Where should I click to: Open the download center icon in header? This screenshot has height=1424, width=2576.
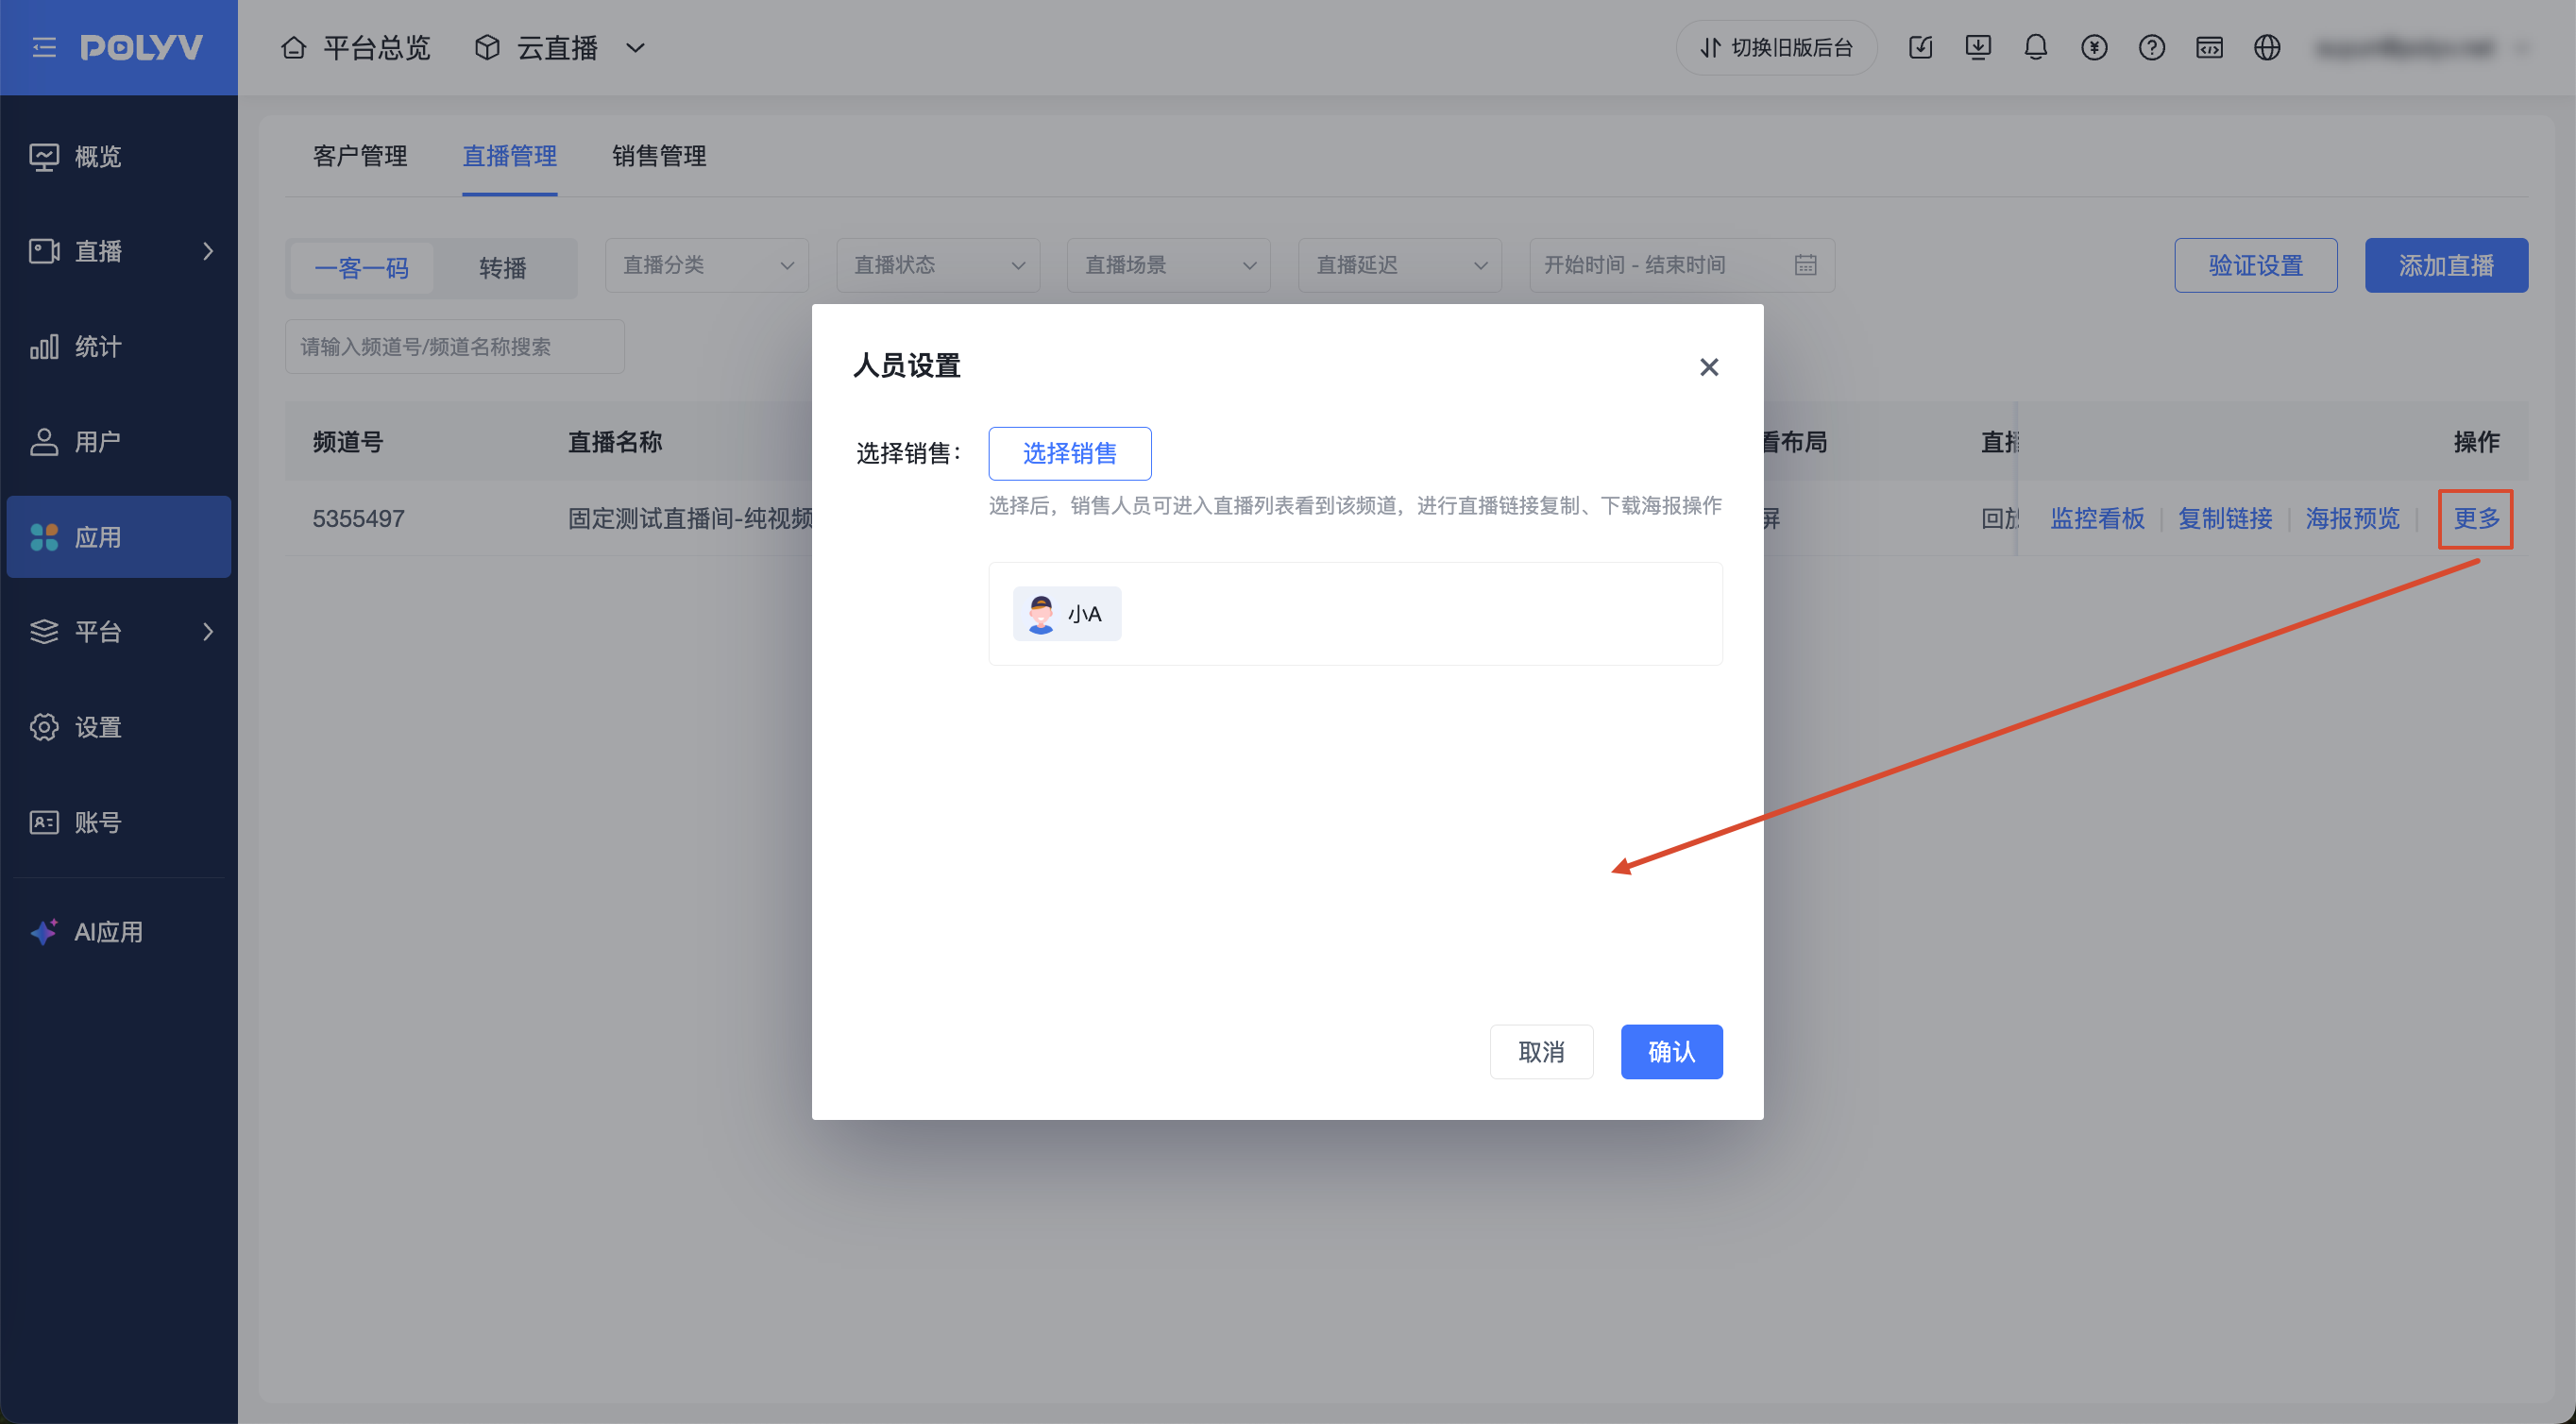1978,47
